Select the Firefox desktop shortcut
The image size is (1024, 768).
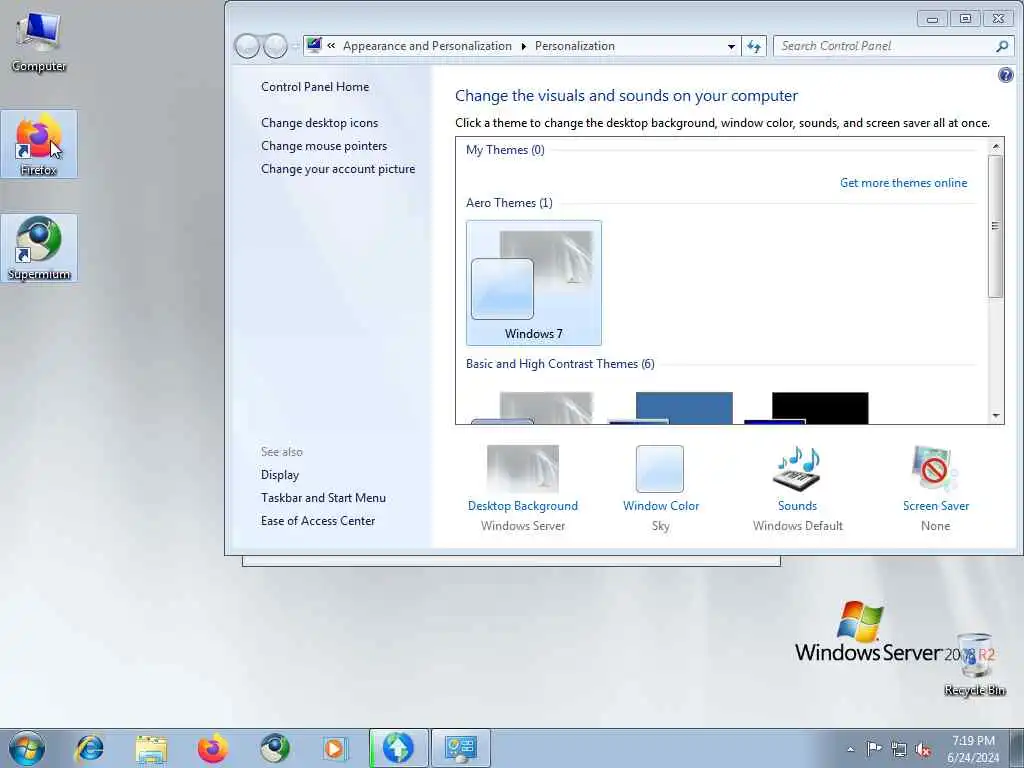point(39,144)
